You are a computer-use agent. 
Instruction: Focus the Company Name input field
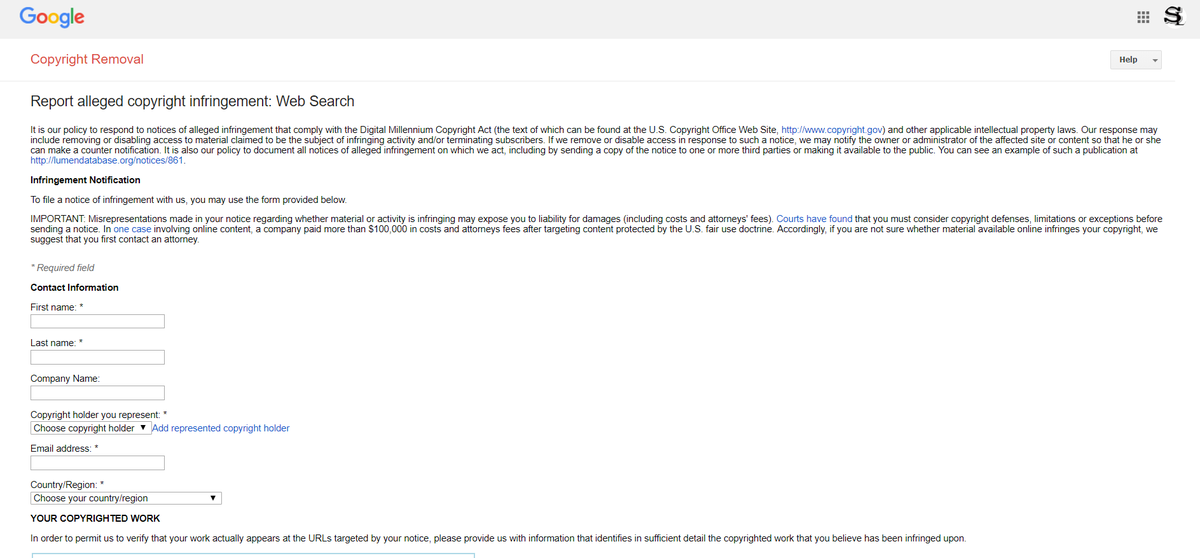coord(98,393)
